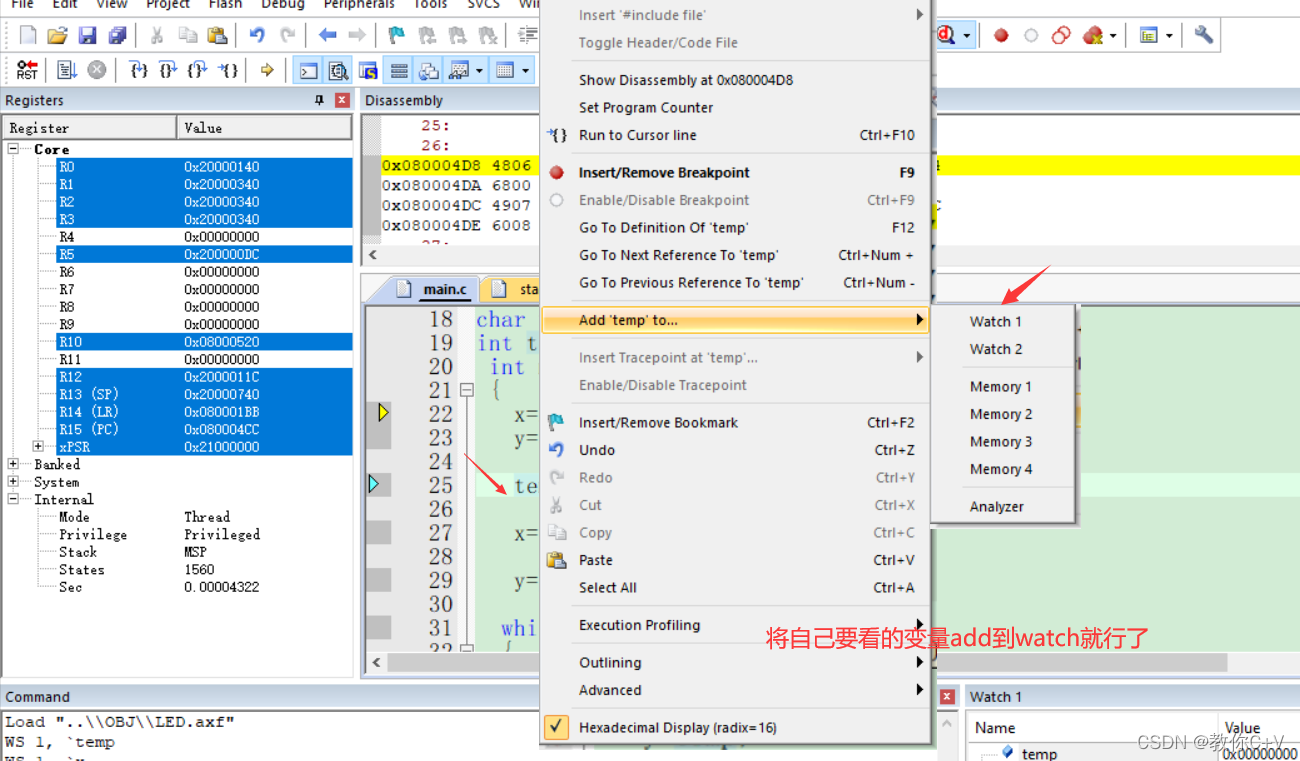This screenshot has width=1300, height=761.
Task: Click the Value column header in Registers
Action: [x=264, y=128]
